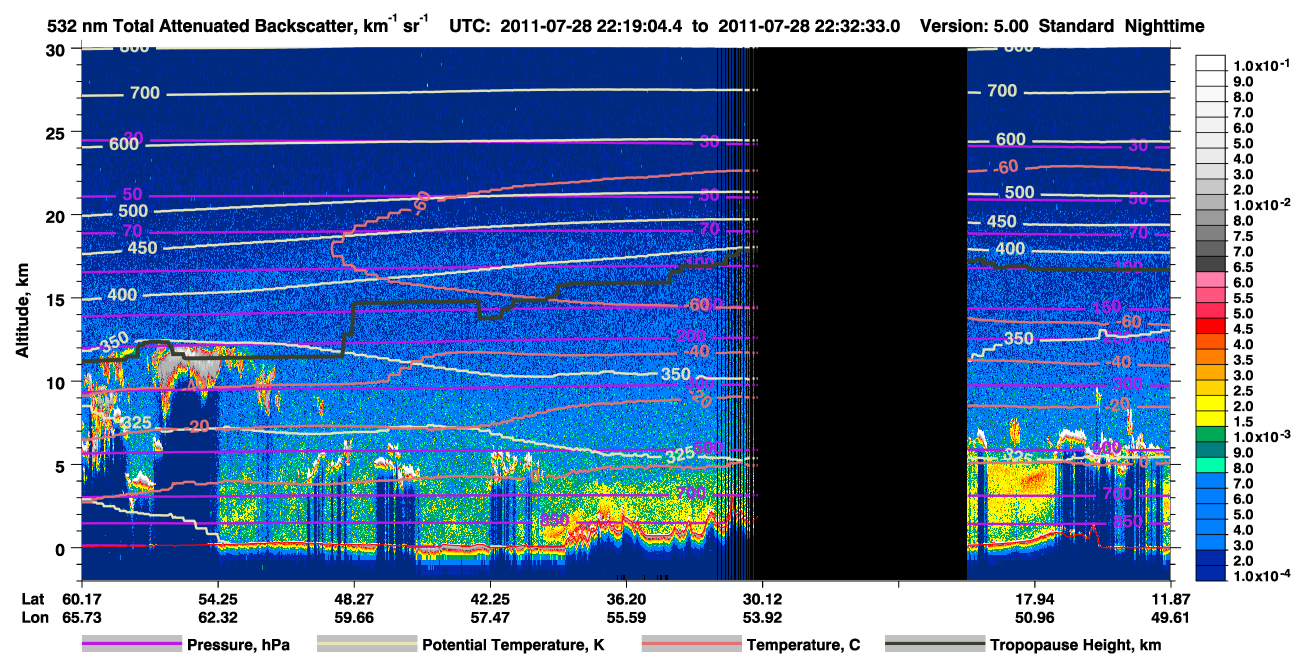Click the latitude value '36.20'

[625, 598]
